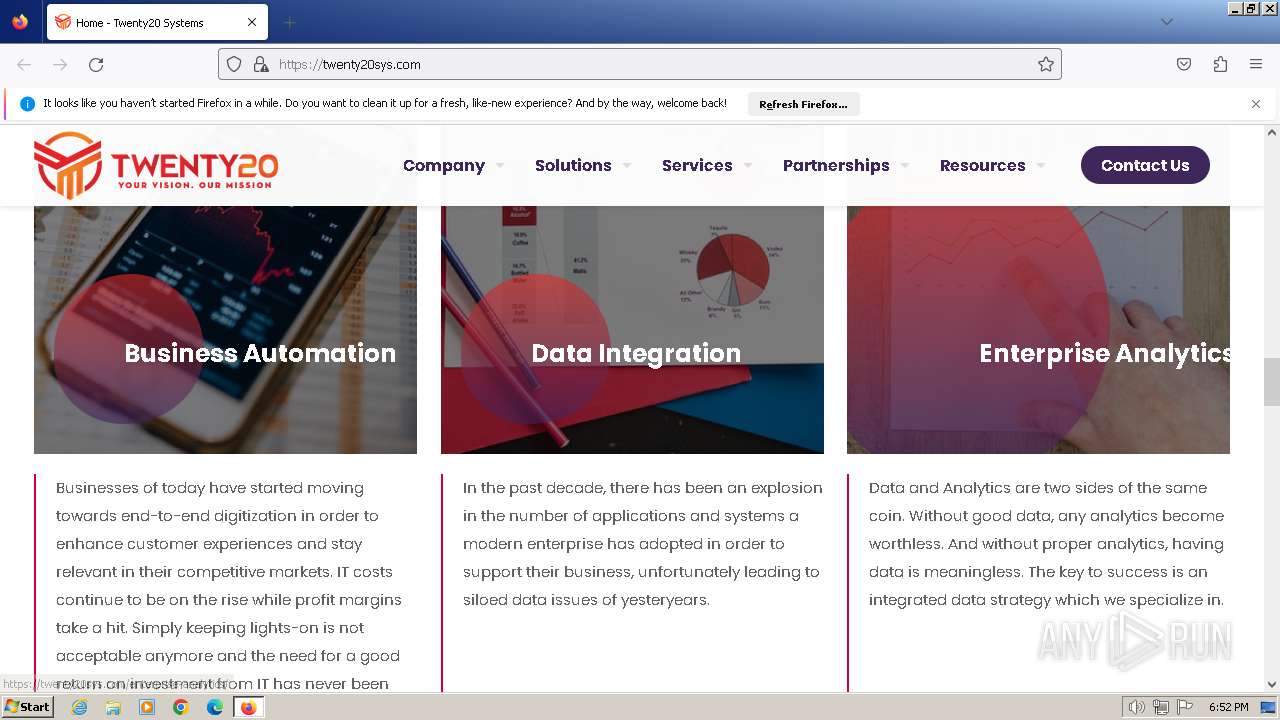The height and width of the screenshot is (720, 1280).
Task: Open the Action Center flag icon
Action: tap(1185, 707)
